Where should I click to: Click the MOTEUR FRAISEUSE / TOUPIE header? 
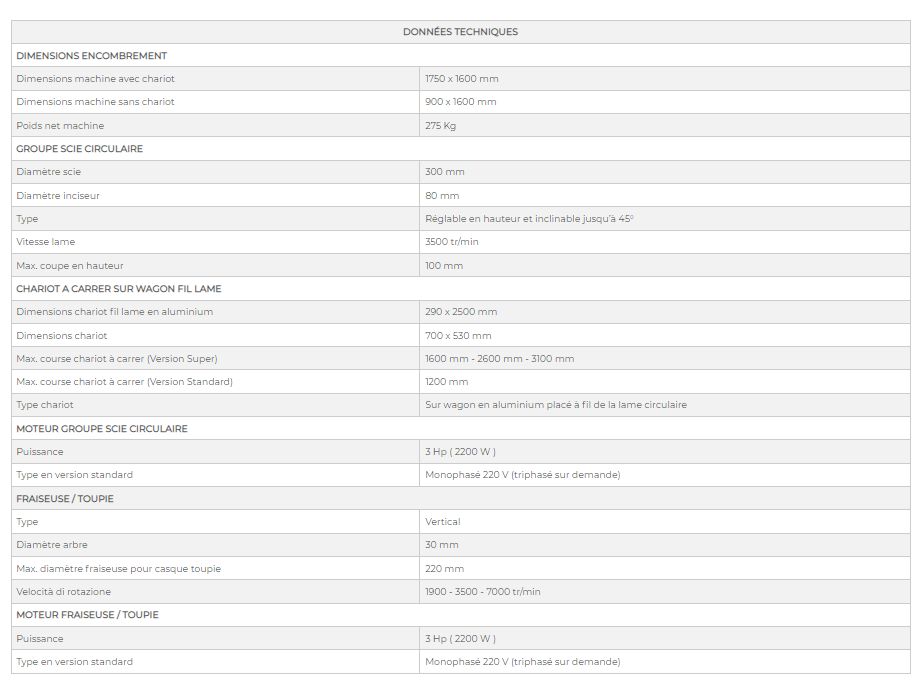(88, 615)
